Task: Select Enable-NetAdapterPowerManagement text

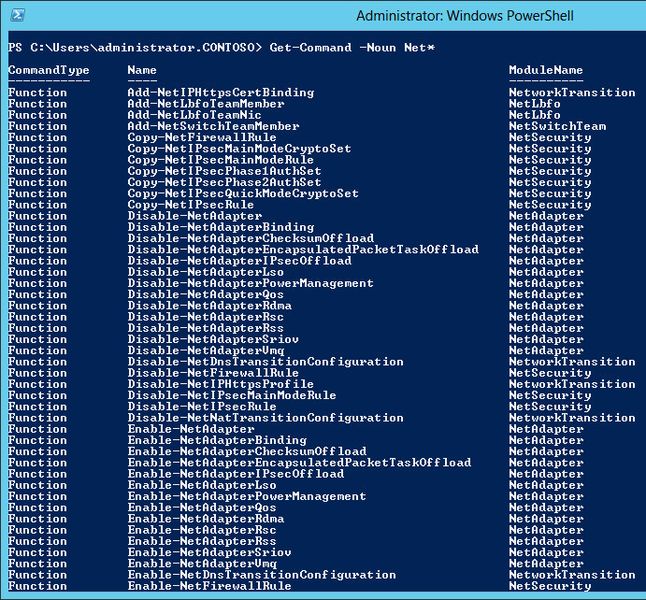Action: [247, 496]
